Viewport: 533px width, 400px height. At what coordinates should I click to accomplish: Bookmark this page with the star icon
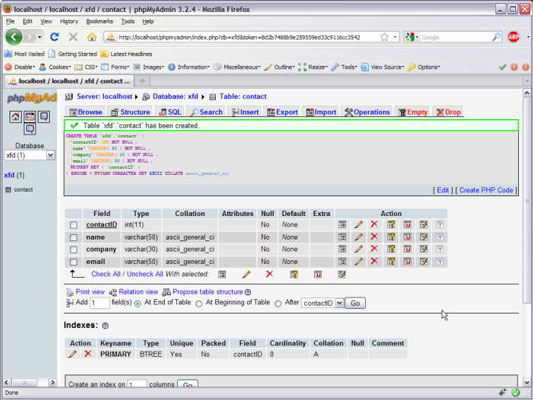(384, 37)
